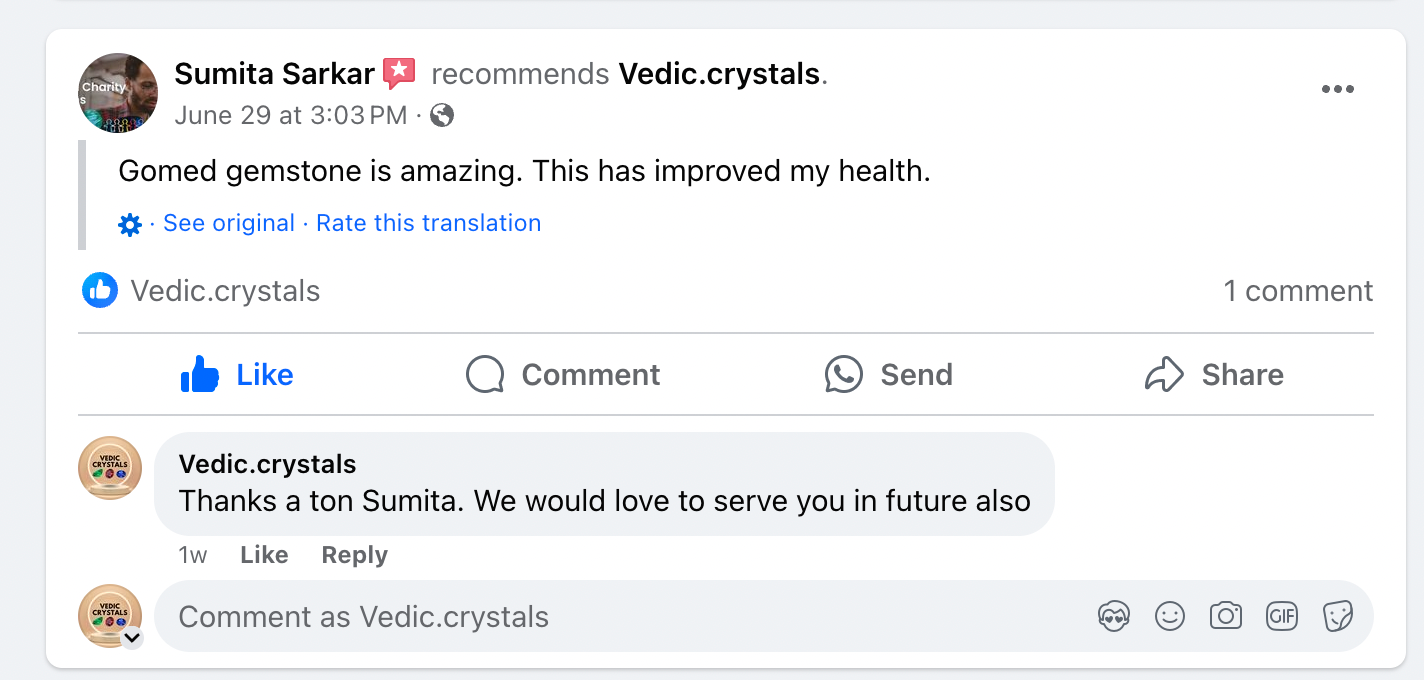Open the three-dot post options menu

[x=1337, y=89]
